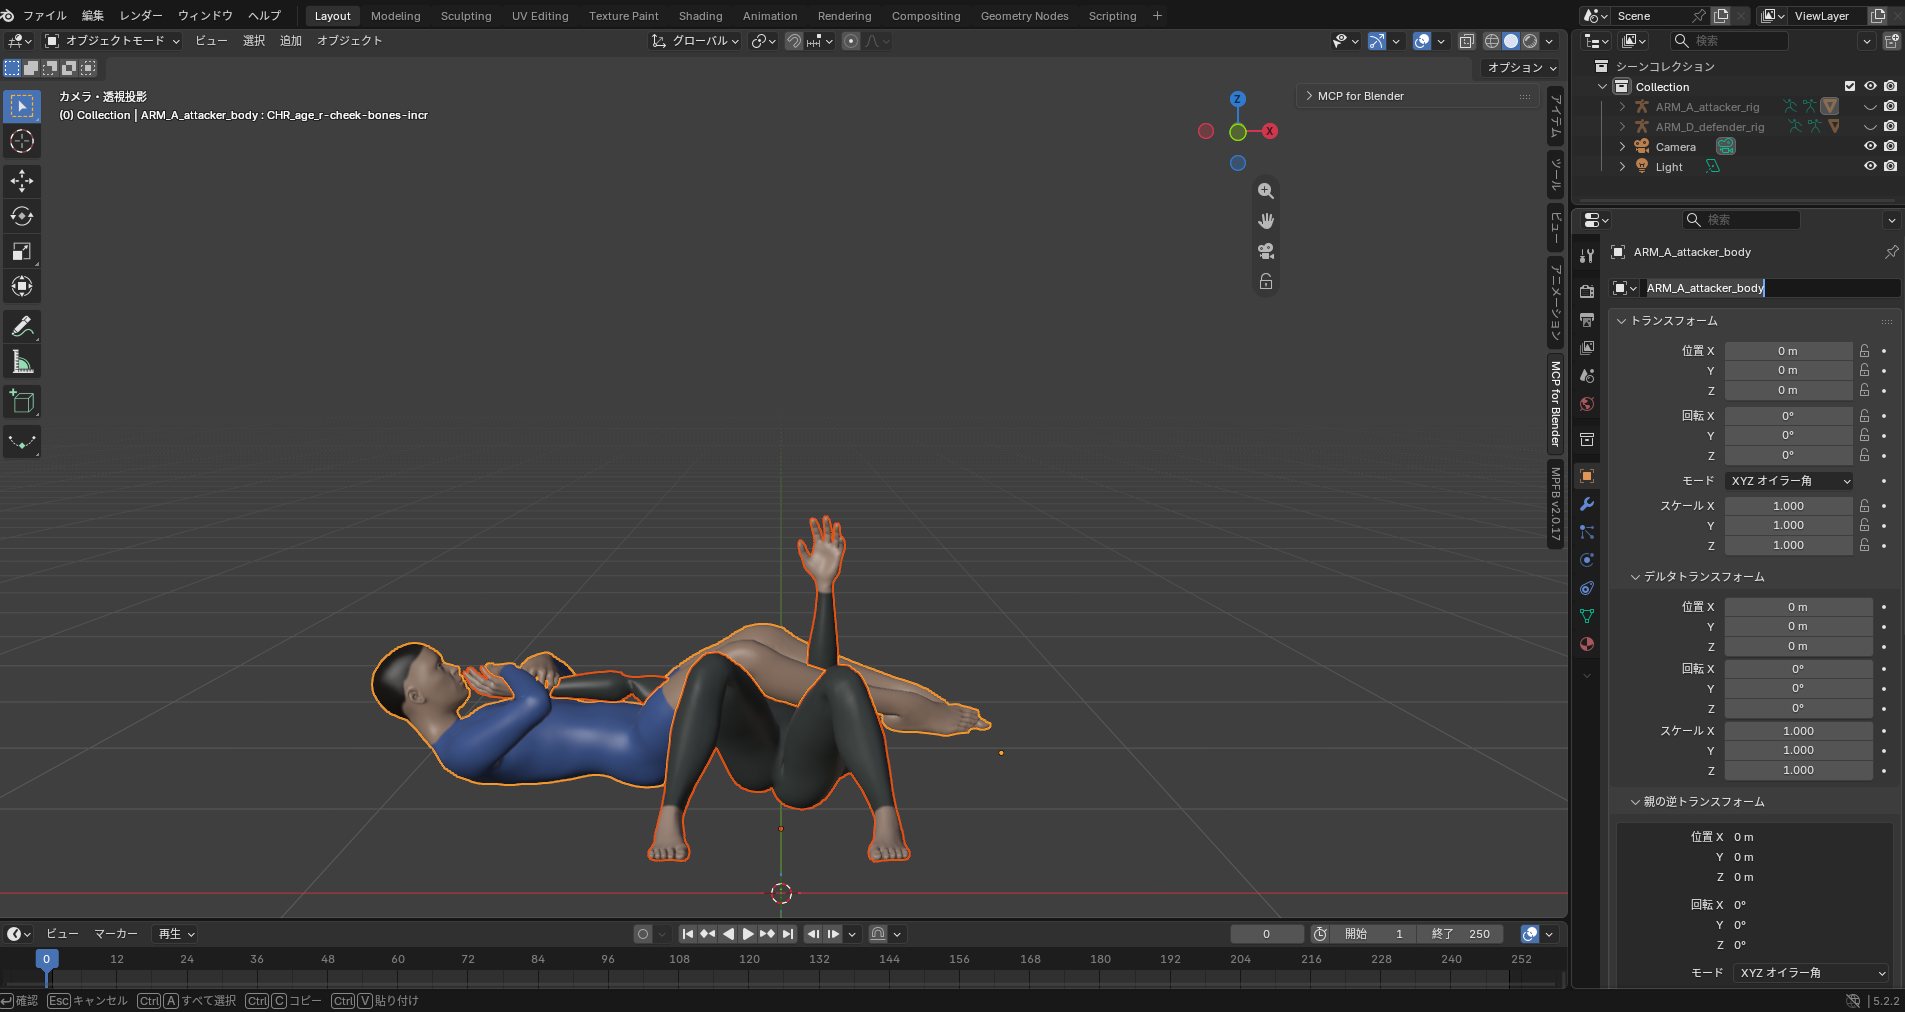Select the Add Cube tool

coord(22,402)
